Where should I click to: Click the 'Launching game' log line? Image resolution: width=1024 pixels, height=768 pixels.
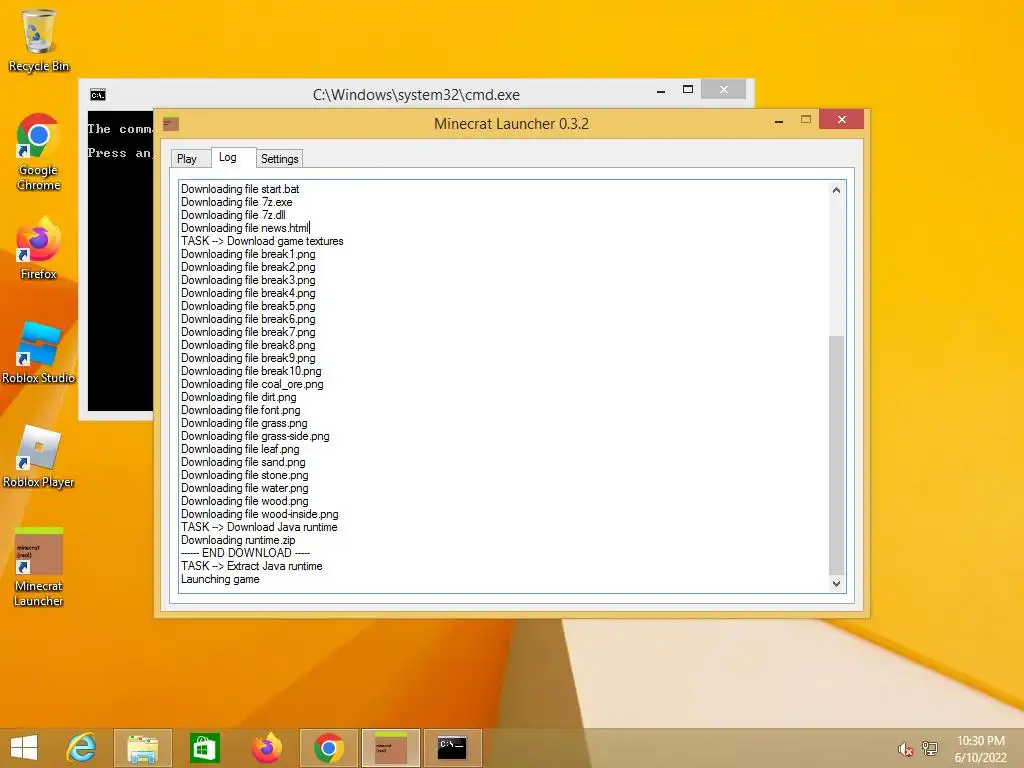[x=220, y=579]
